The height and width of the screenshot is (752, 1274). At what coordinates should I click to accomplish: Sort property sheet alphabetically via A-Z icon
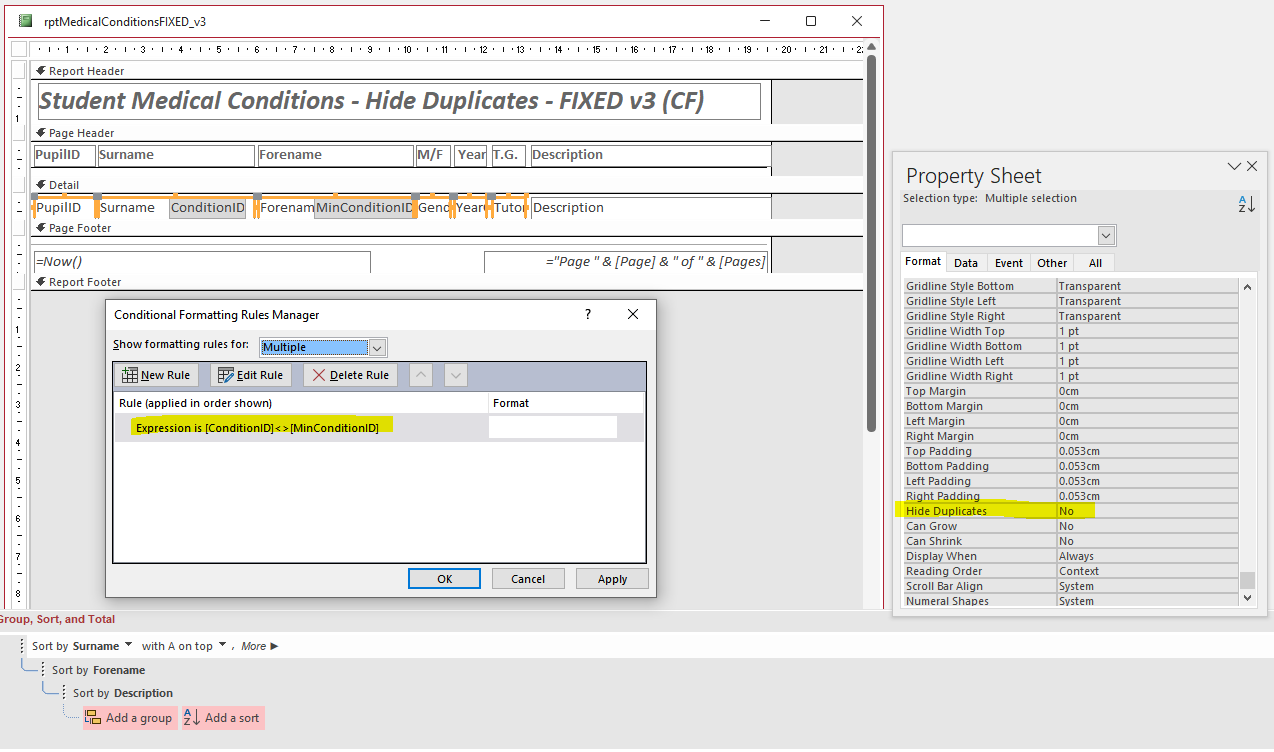pos(1246,203)
